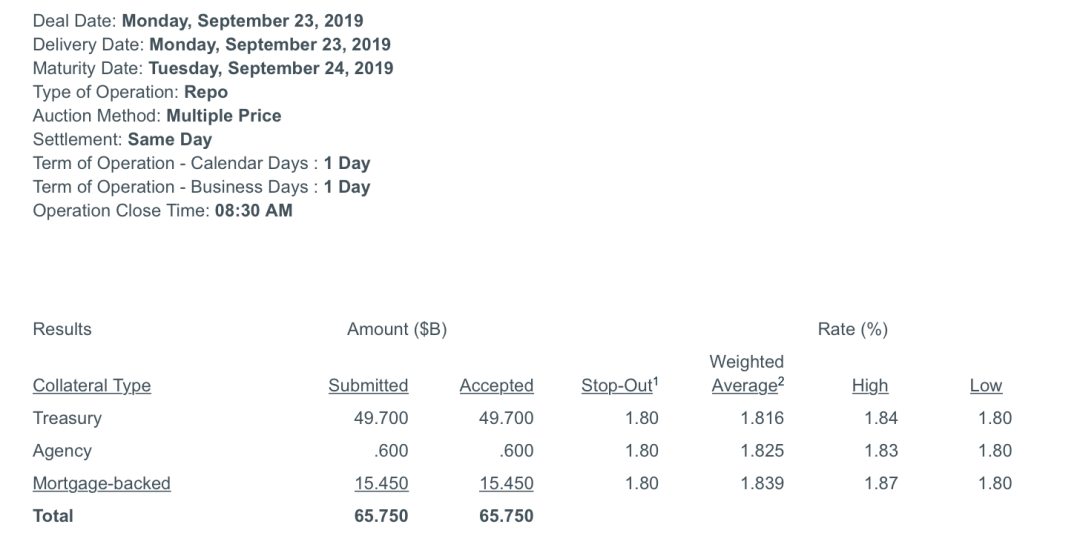Click the Mortgage-backed high rate 1.87
Screen dimensions: 1080x550
coord(881,483)
